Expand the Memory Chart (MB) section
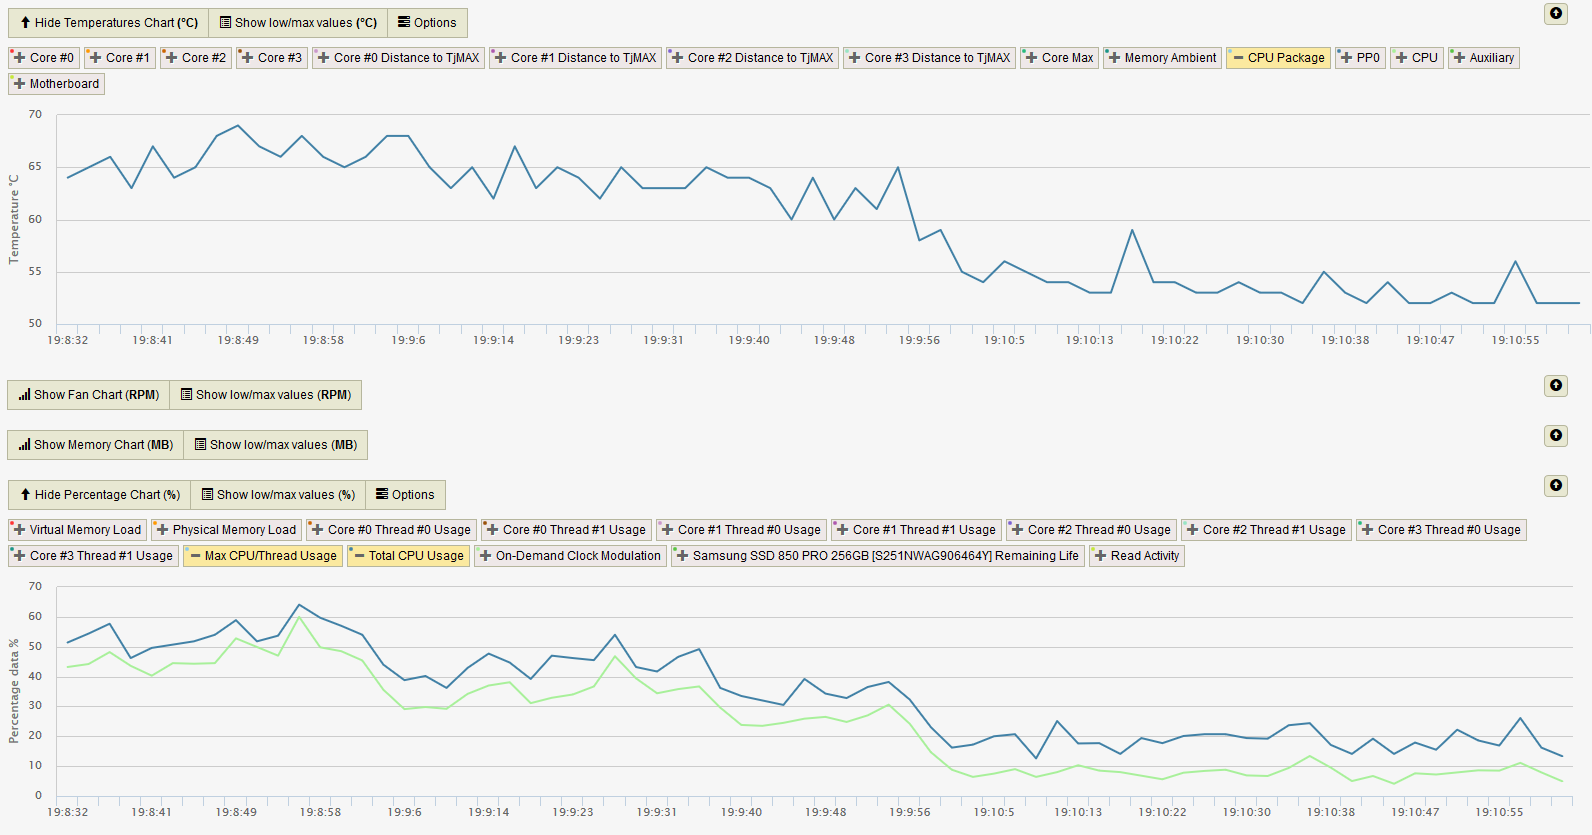This screenshot has width=1592, height=835. click(x=95, y=445)
